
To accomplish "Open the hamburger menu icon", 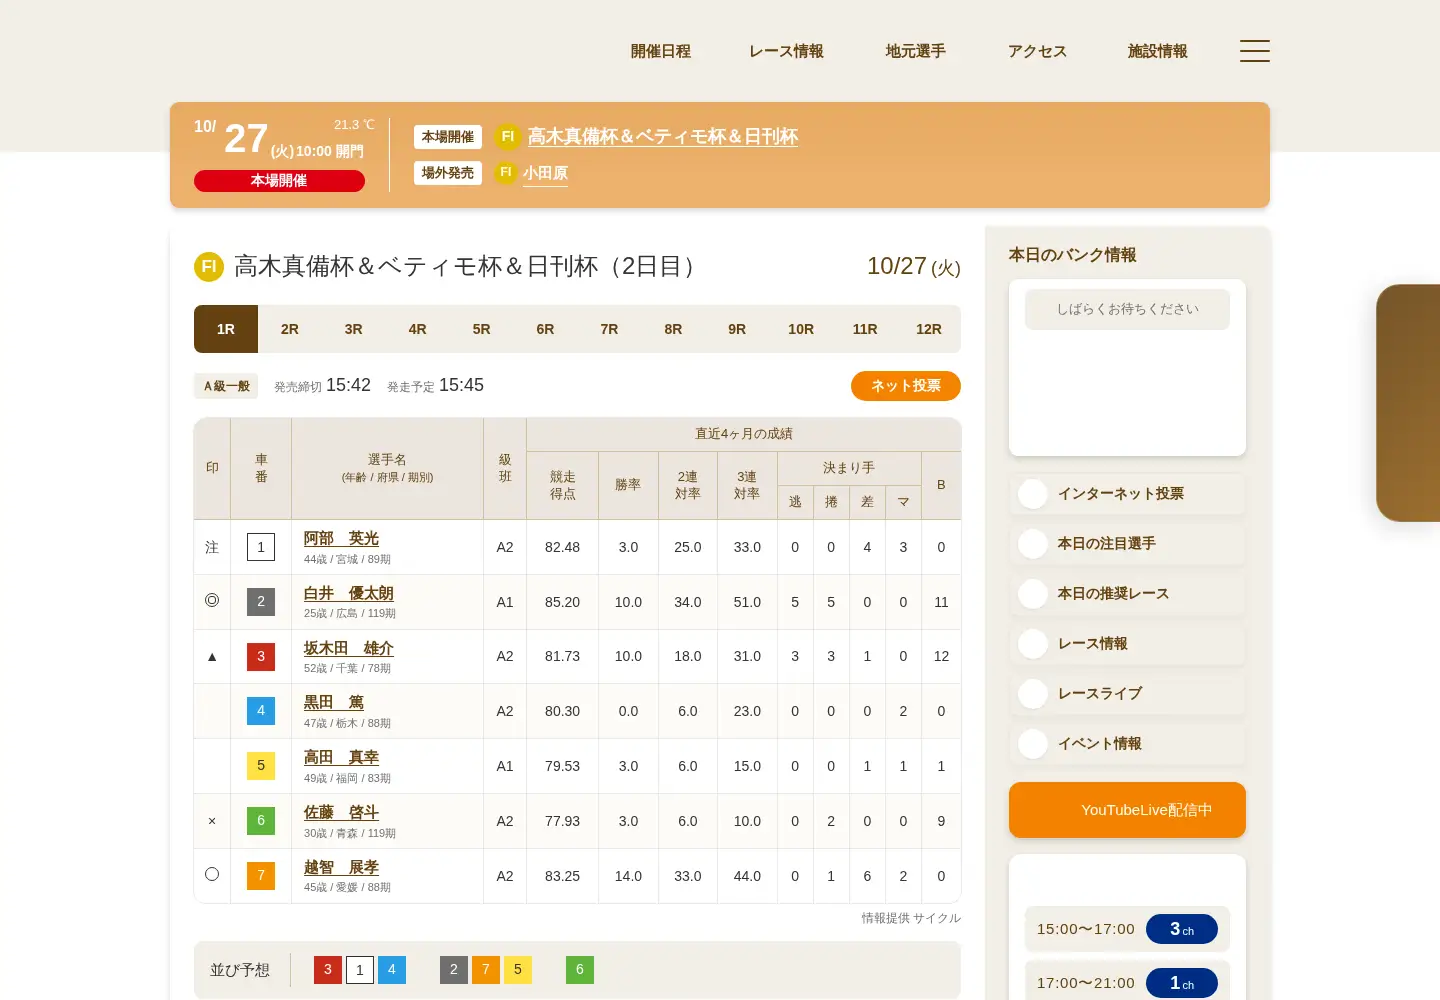I will 1254,51.
